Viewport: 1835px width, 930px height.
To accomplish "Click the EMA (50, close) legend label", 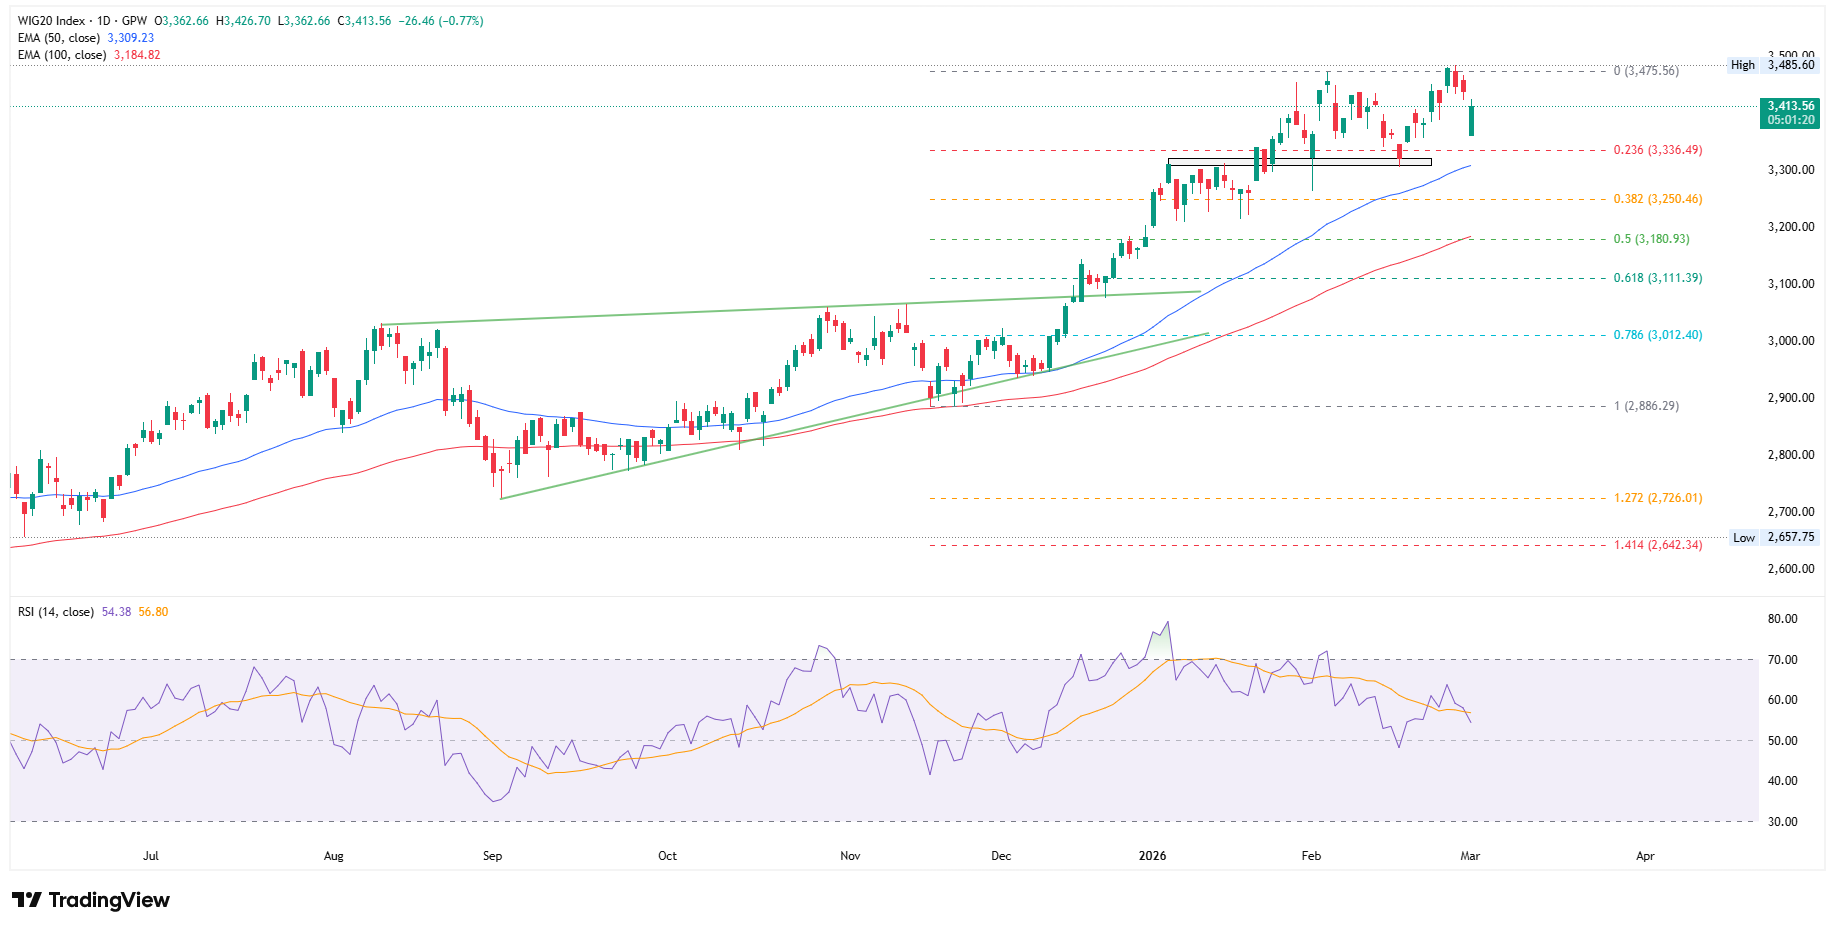I will pos(59,38).
